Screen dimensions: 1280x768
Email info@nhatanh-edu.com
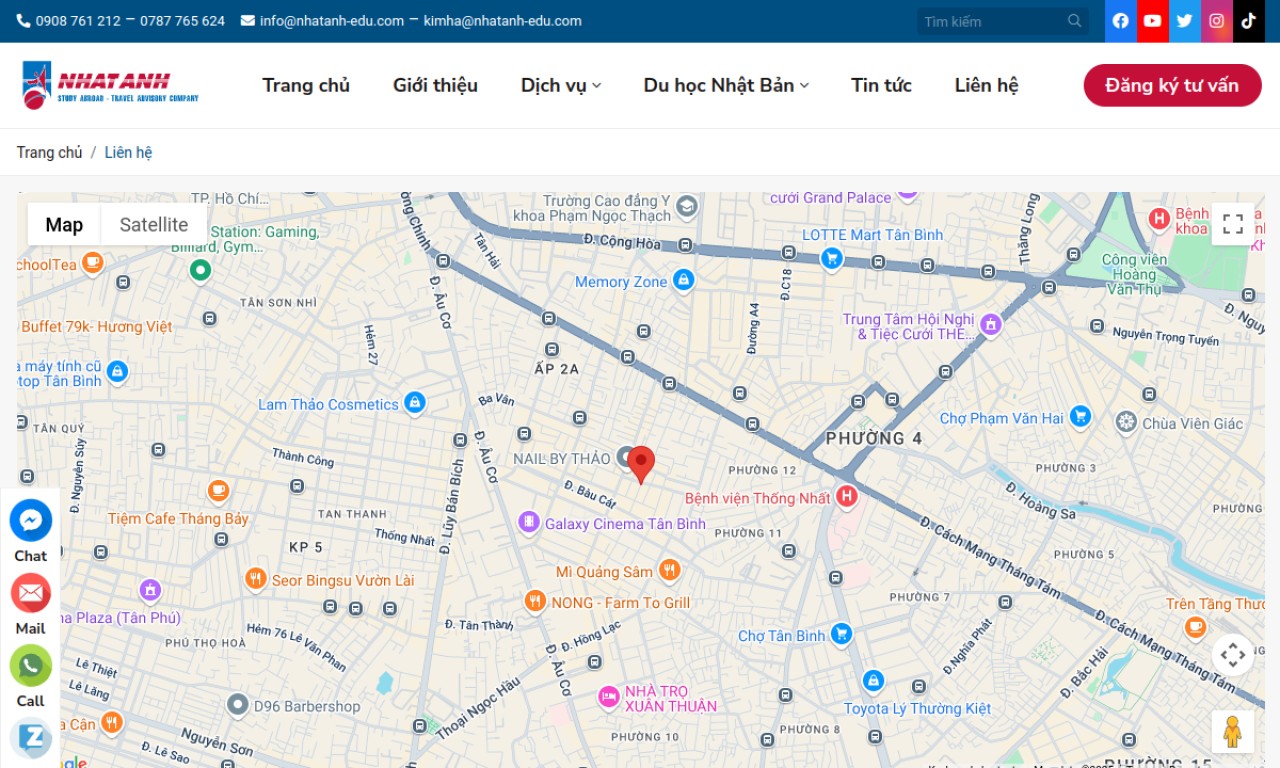[x=332, y=21]
